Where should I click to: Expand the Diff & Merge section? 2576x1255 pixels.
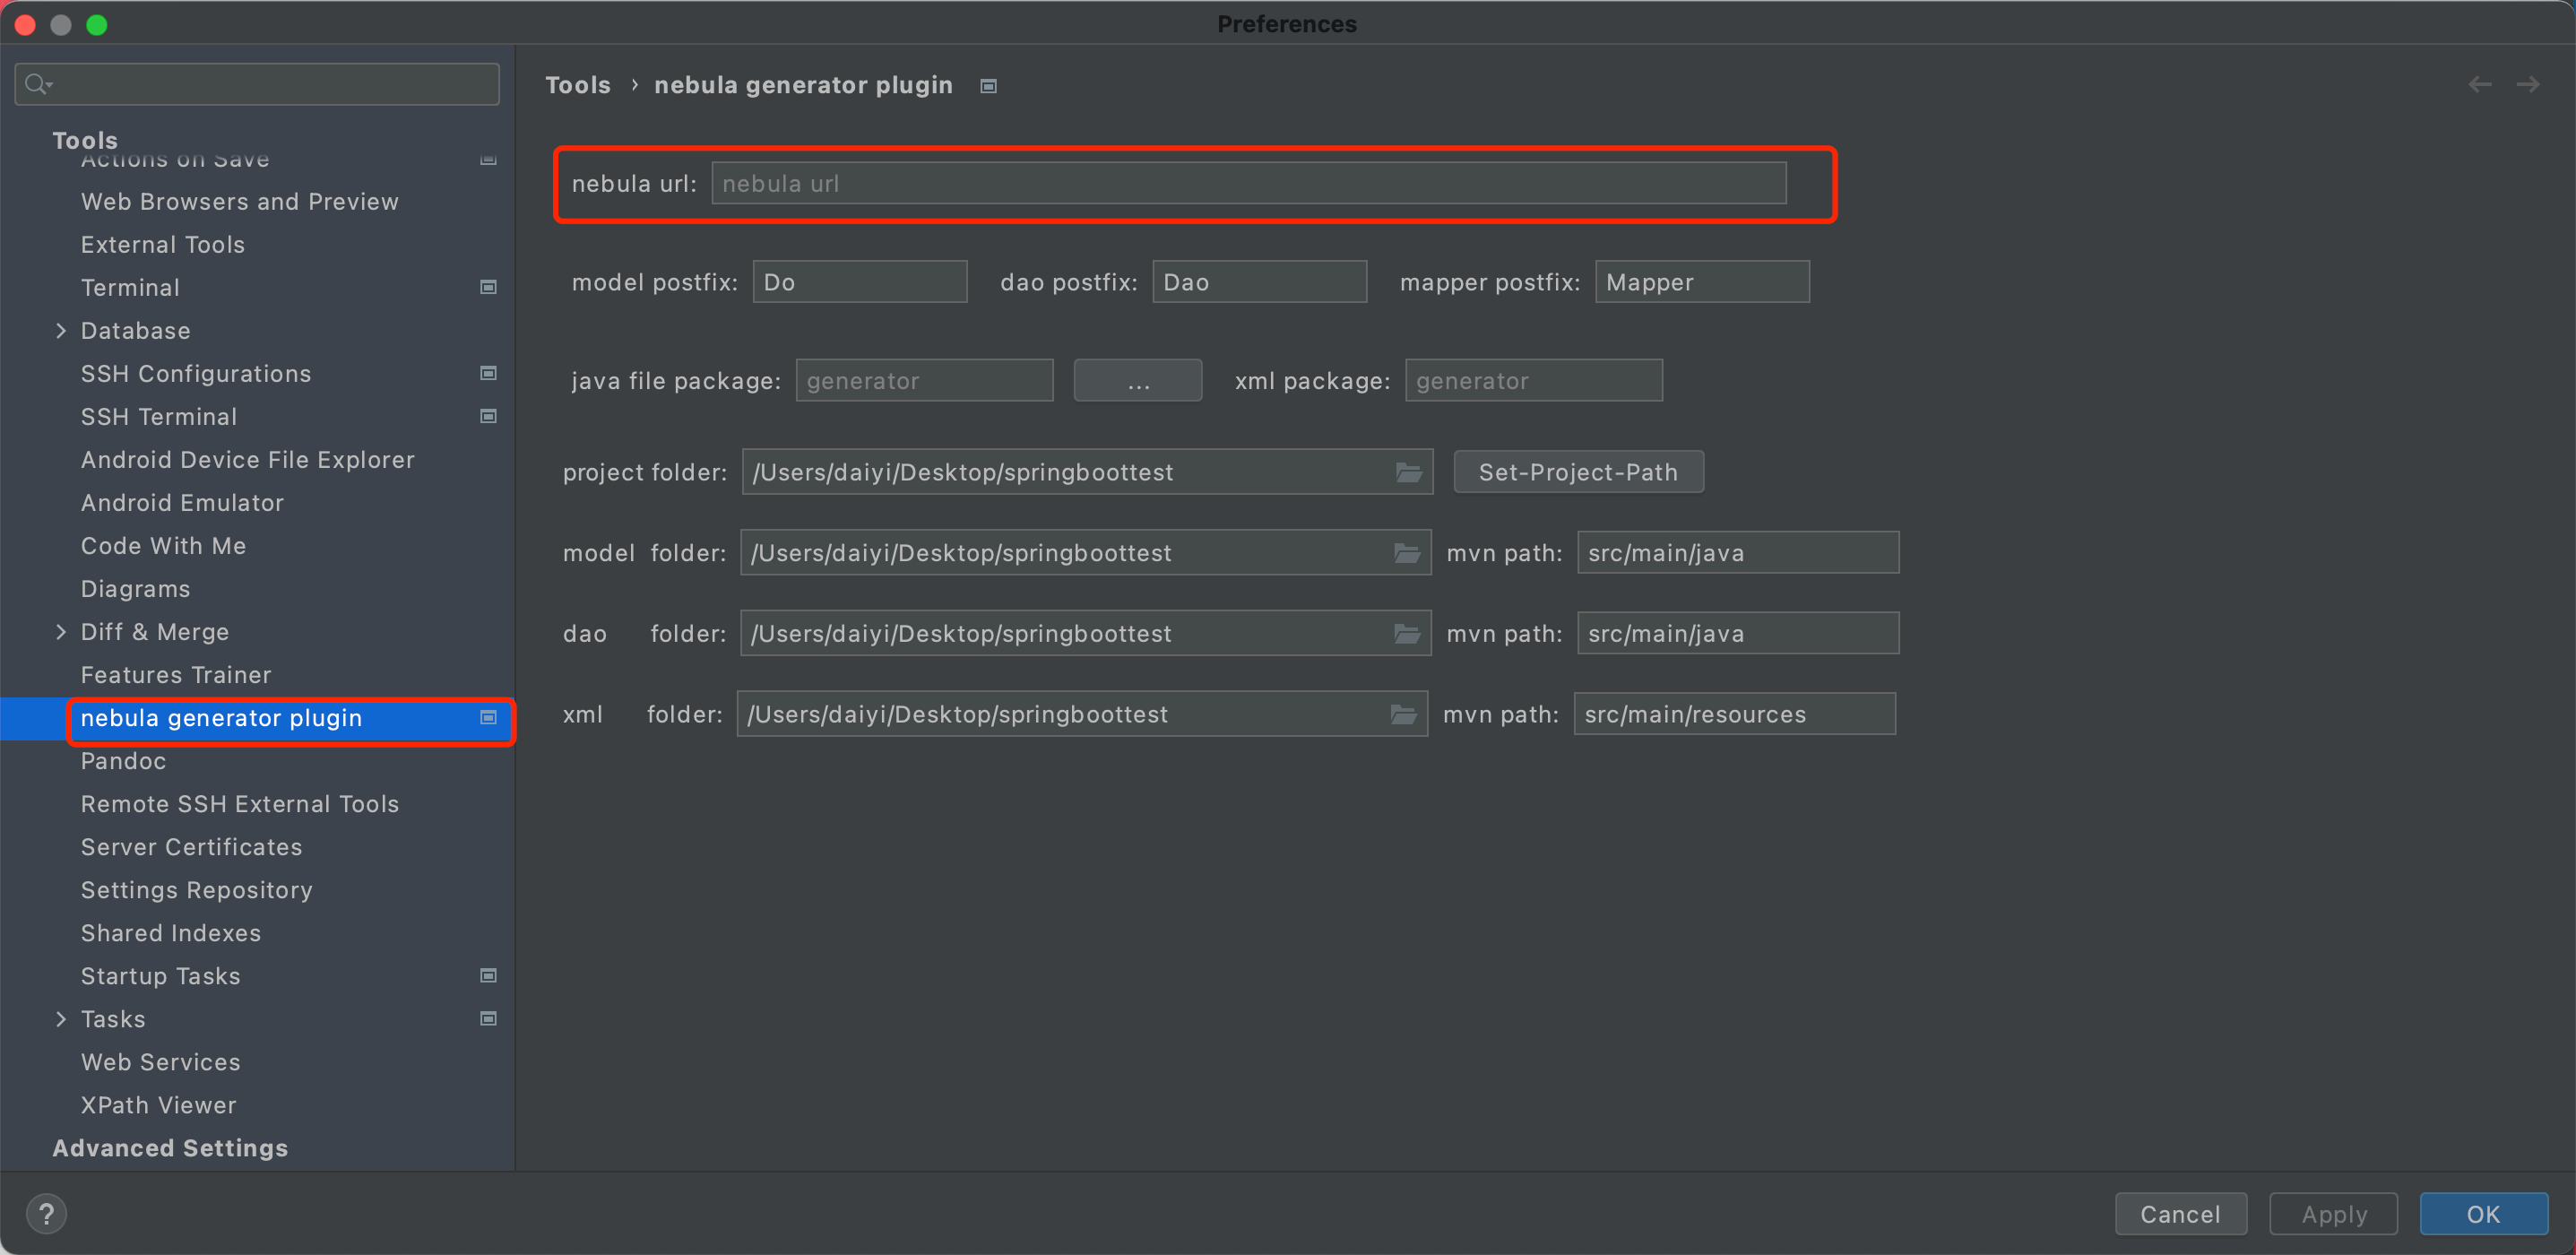pos(61,631)
